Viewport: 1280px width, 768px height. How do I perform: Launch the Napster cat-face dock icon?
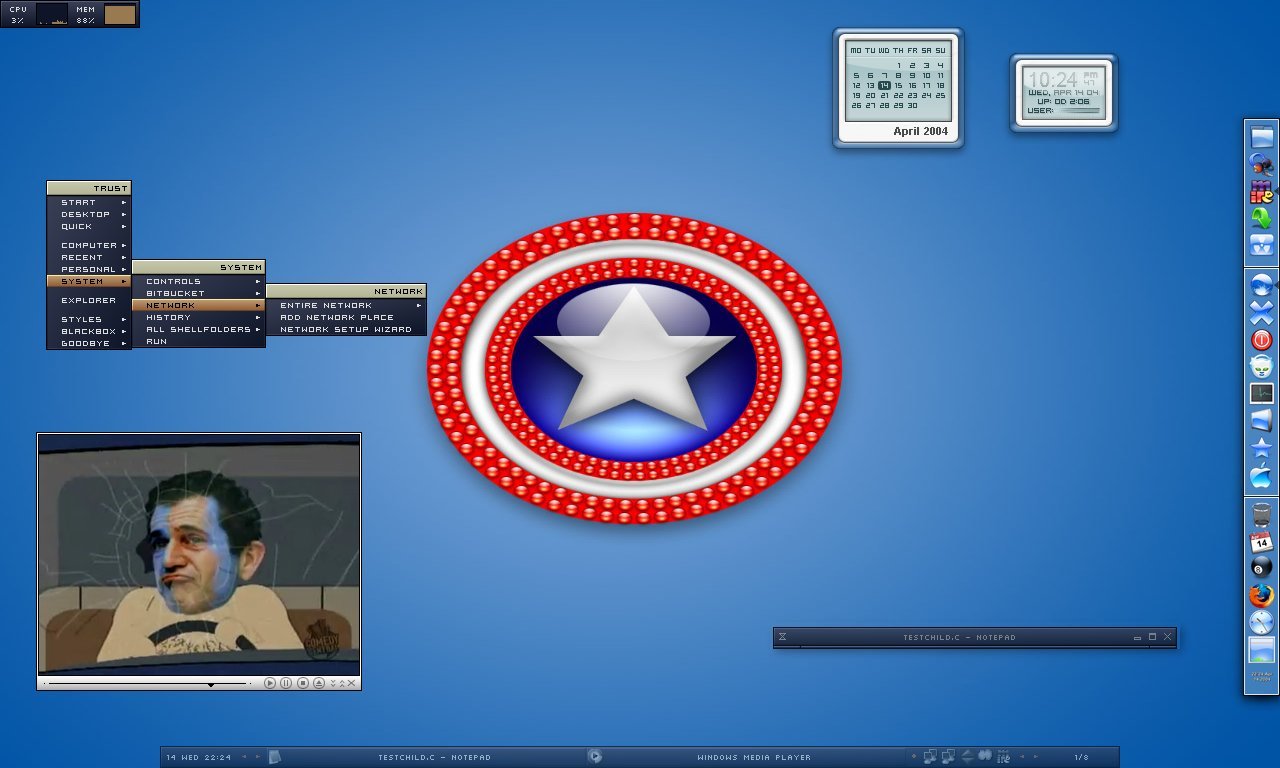(1261, 367)
